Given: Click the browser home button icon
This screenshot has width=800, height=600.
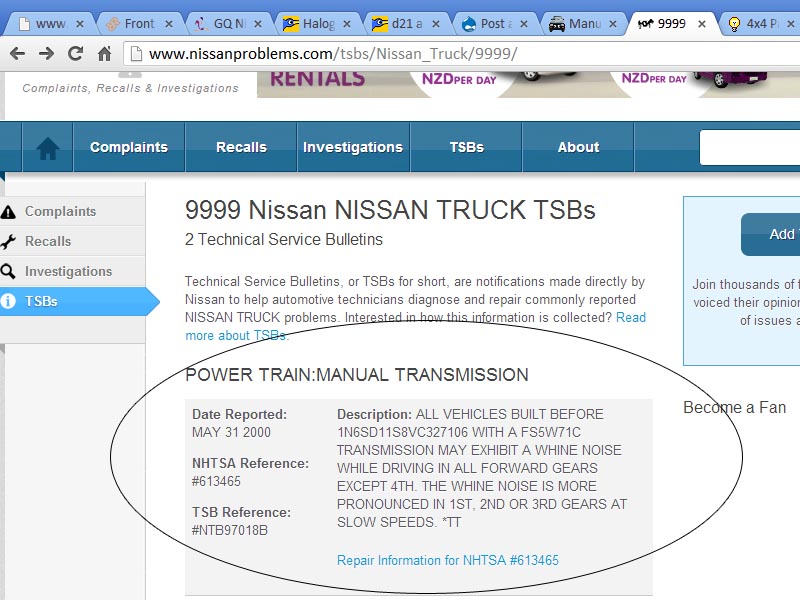Looking at the screenshot, I should coord(104,54).
